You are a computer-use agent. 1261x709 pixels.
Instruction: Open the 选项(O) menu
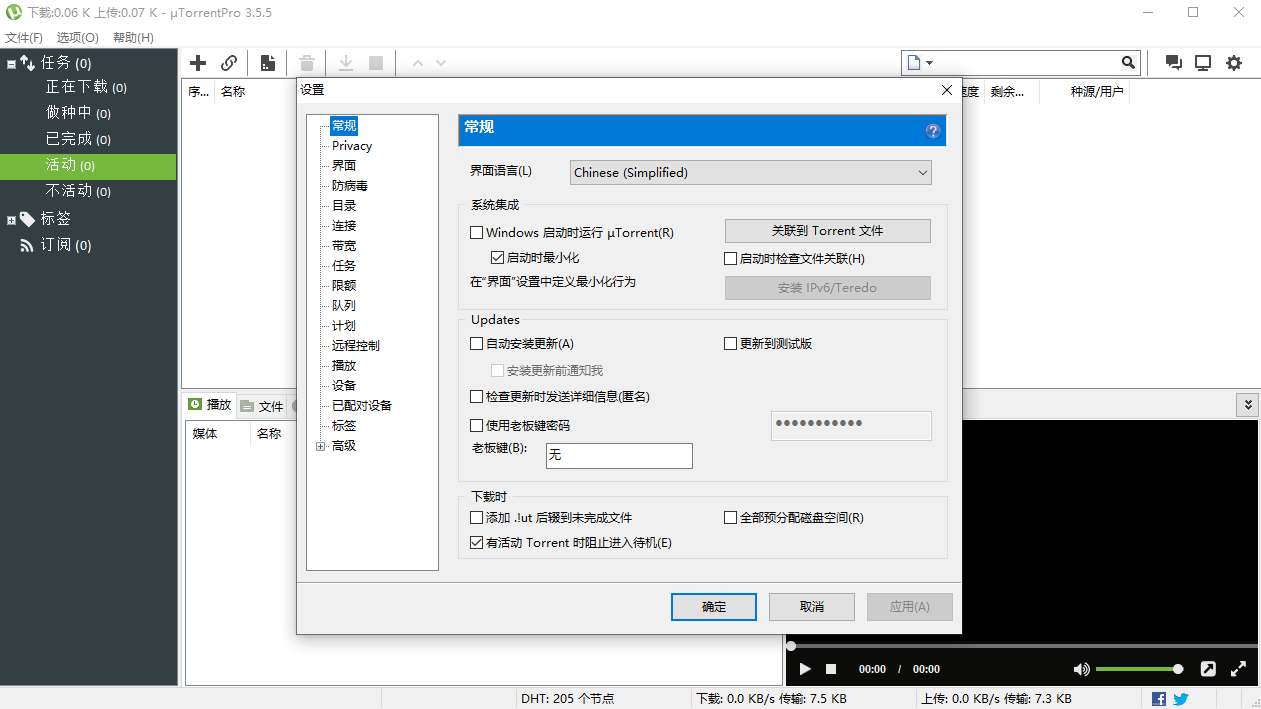[x=77, y=37]
